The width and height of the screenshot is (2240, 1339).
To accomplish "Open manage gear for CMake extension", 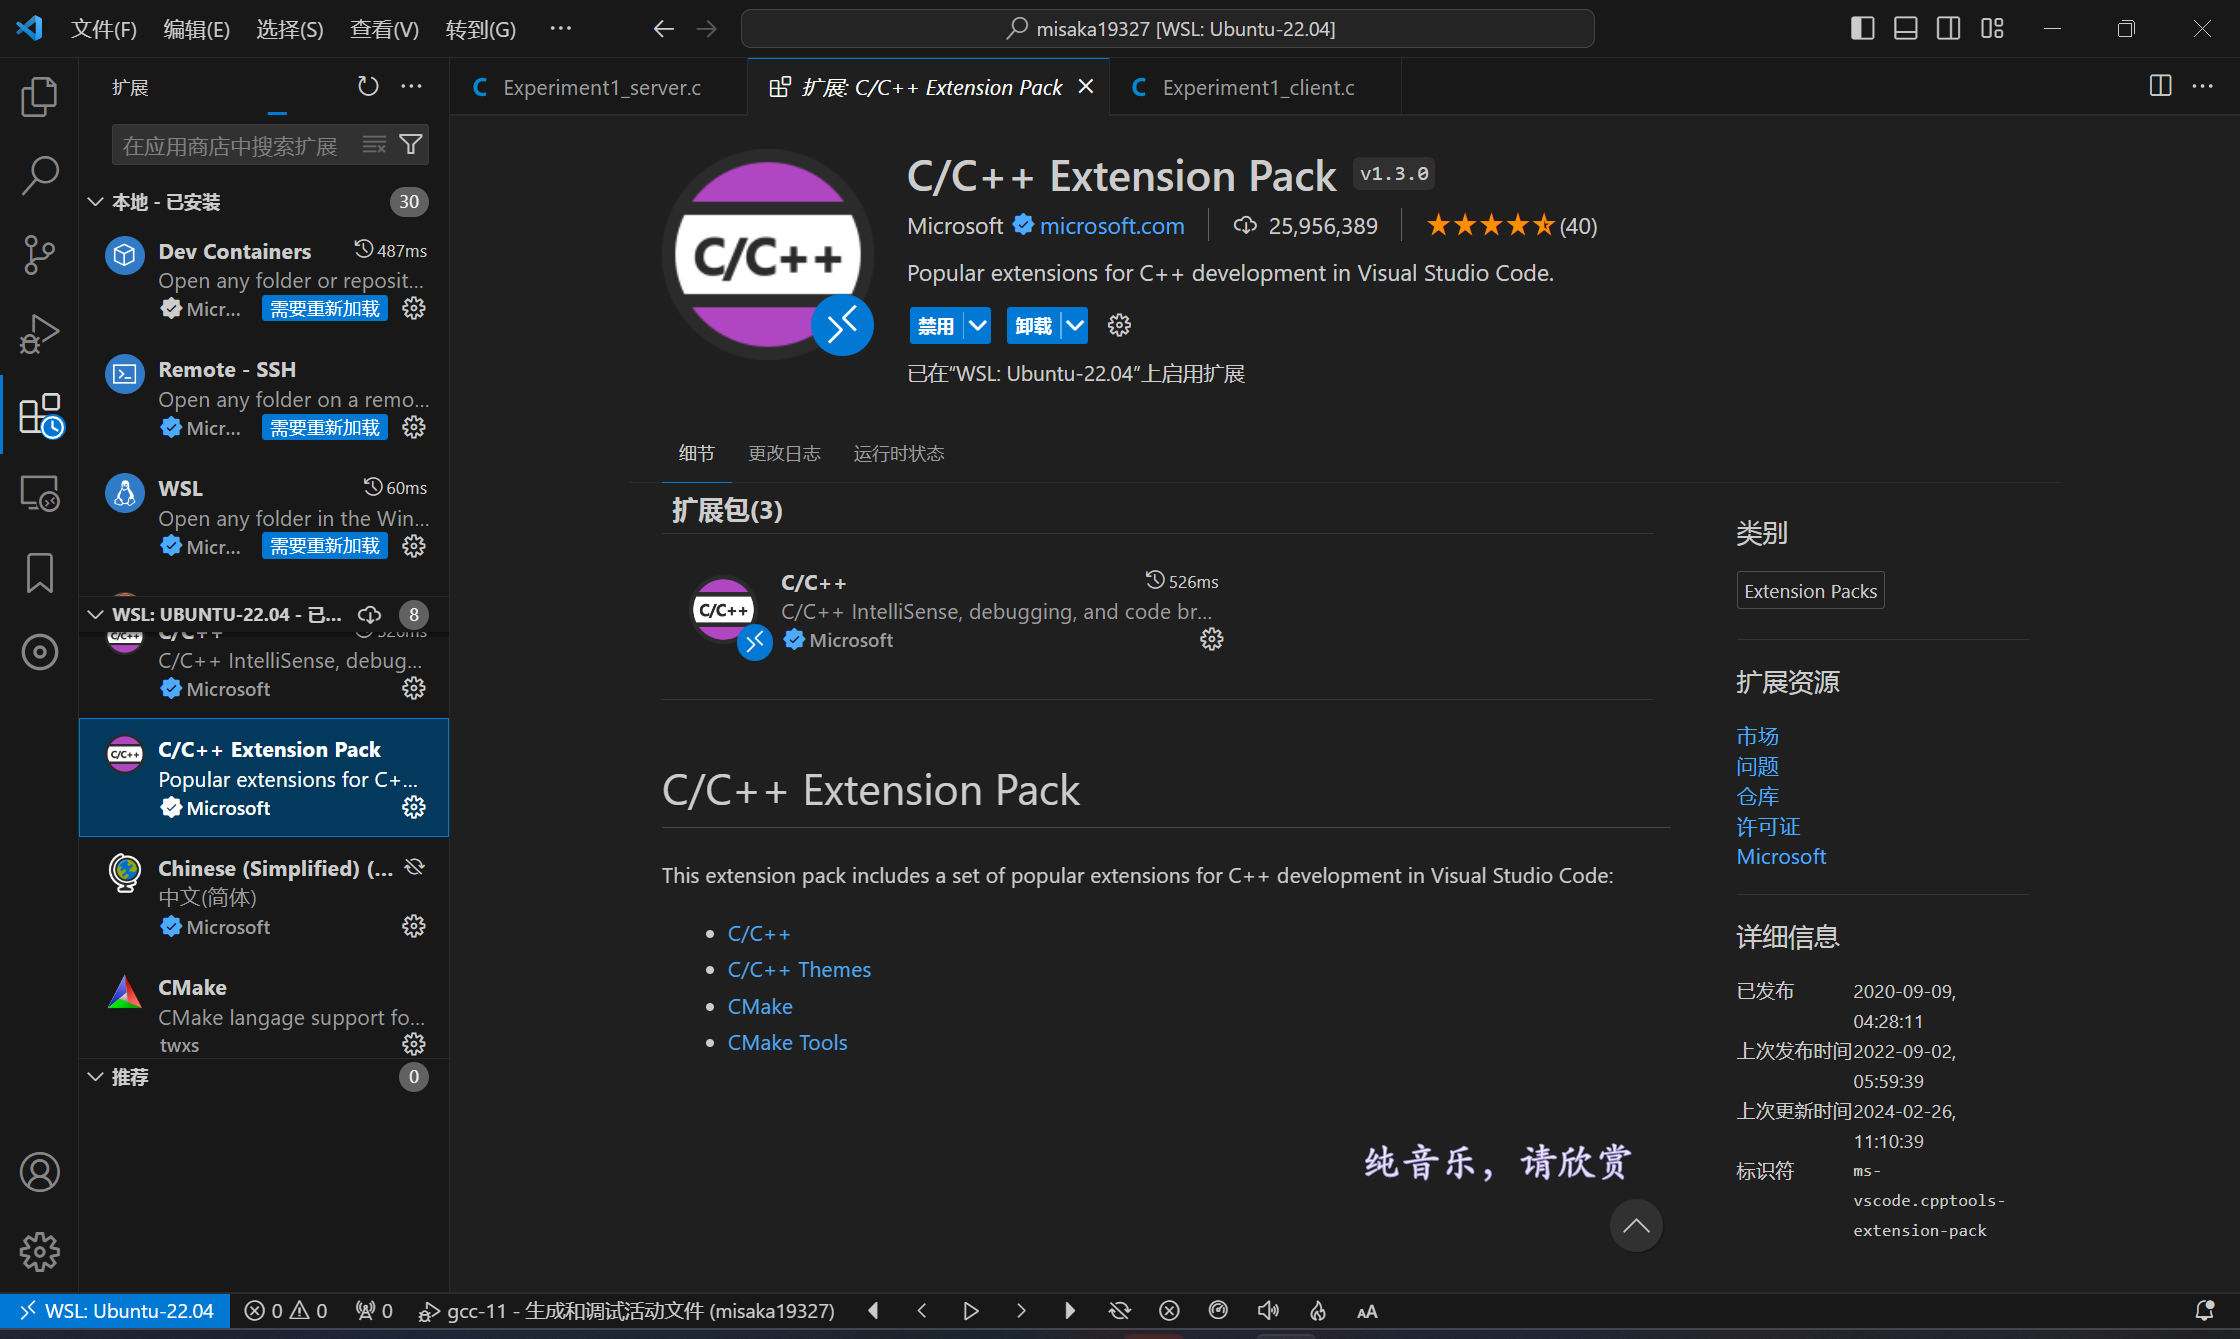I will tap(413, 1044).
